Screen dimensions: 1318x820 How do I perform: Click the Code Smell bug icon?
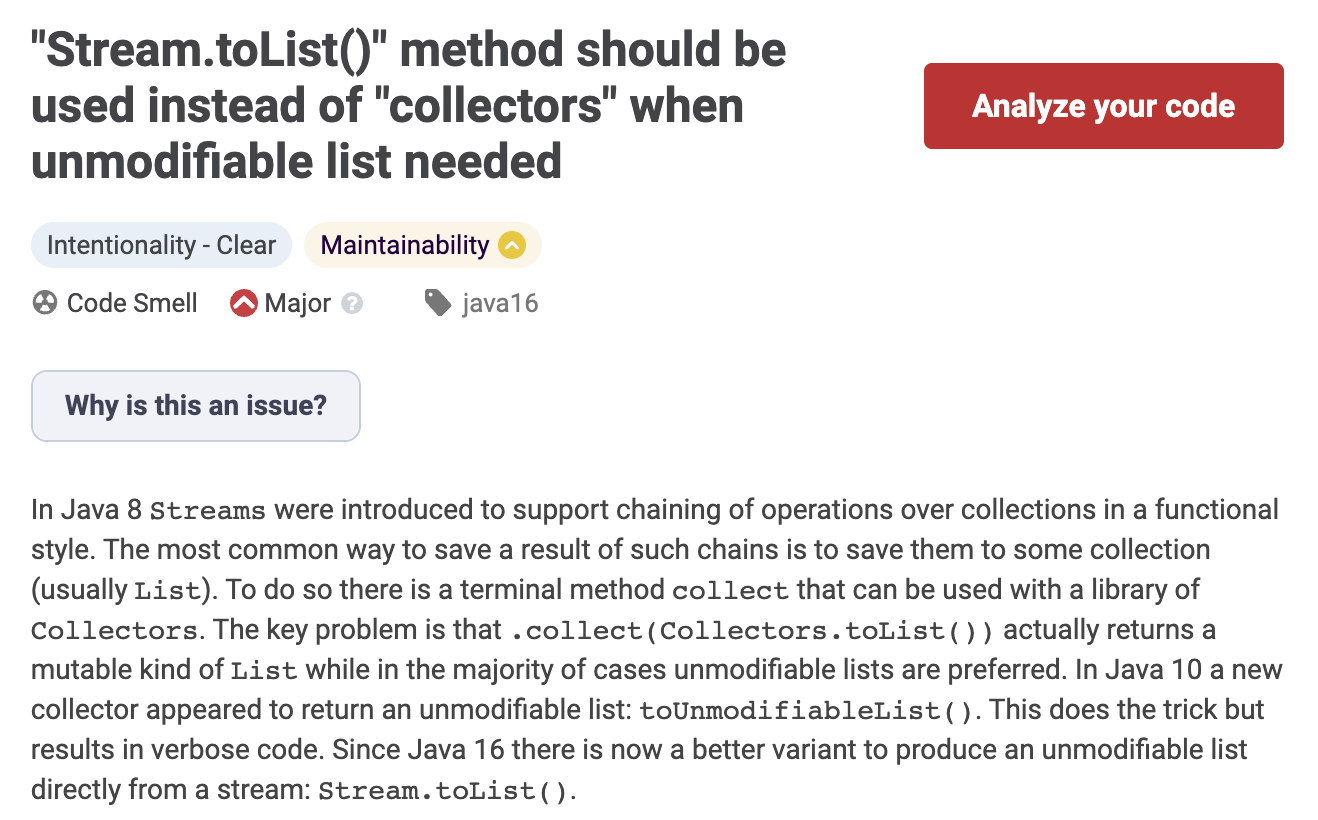[45, 303]
